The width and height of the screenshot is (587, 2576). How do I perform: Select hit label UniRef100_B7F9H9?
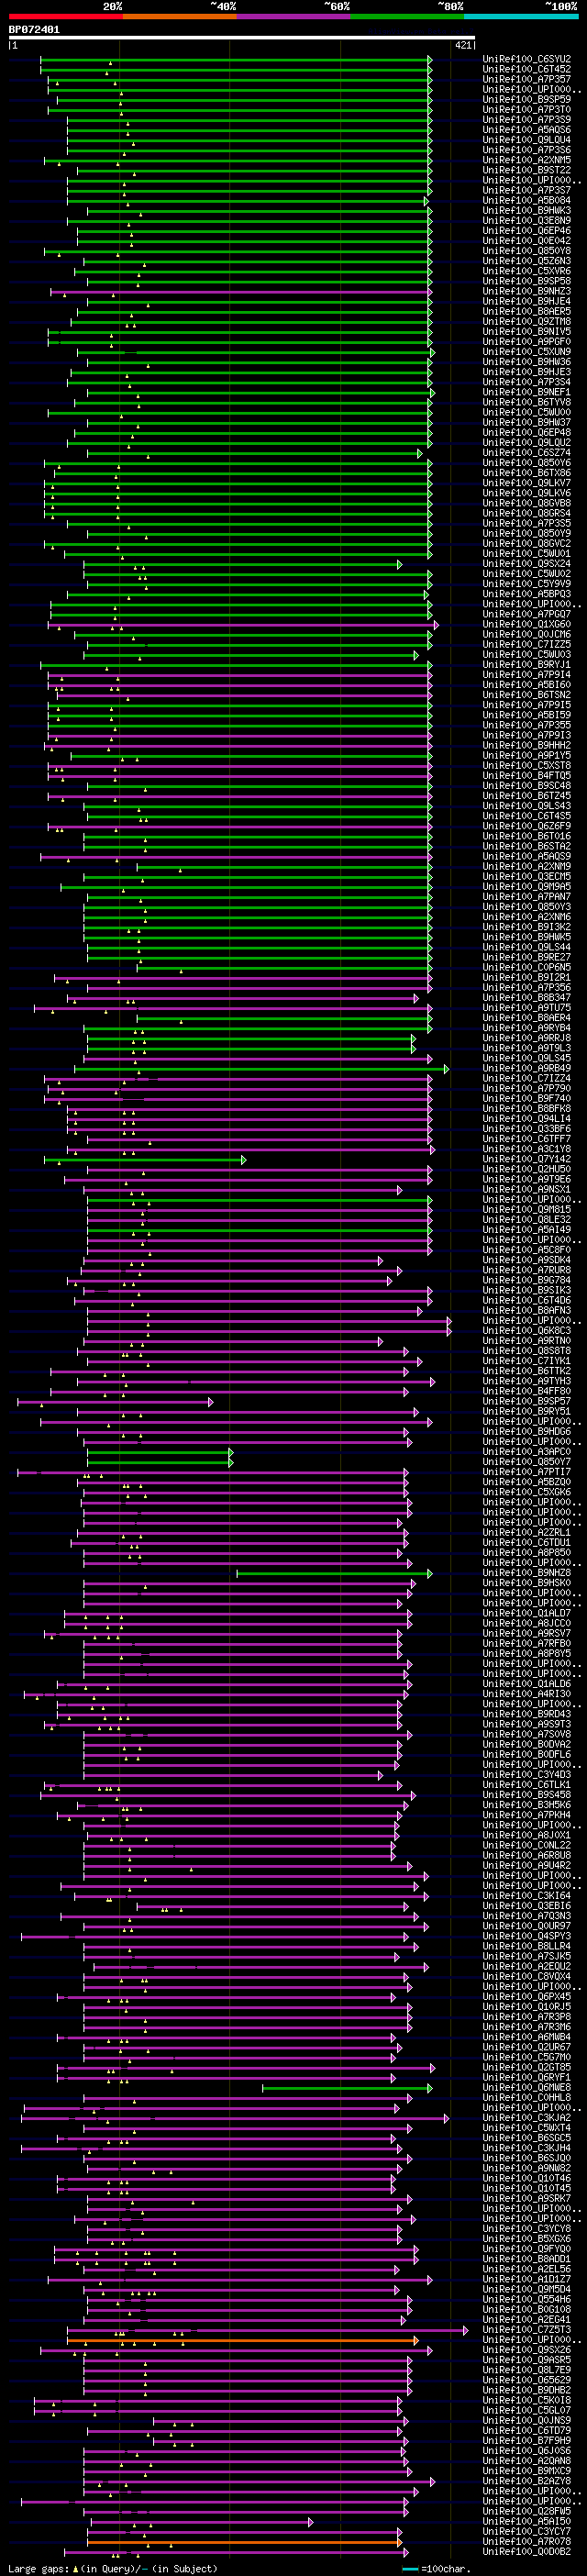527,2441
